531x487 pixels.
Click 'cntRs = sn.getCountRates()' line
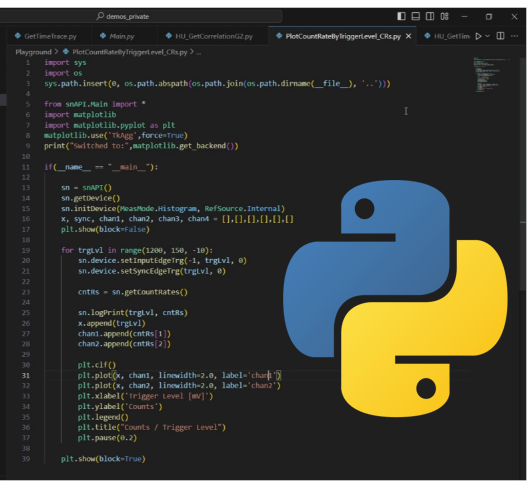[133, 292]
